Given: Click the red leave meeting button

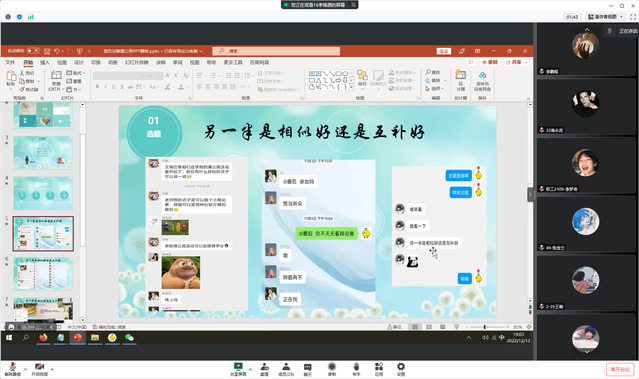Looking at the screenshot, I should [620, 369].
